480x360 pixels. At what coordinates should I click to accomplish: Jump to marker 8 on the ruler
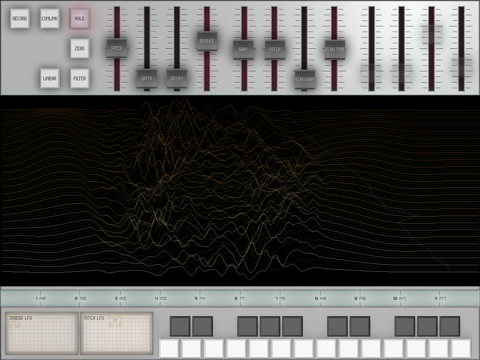[320, 298]
